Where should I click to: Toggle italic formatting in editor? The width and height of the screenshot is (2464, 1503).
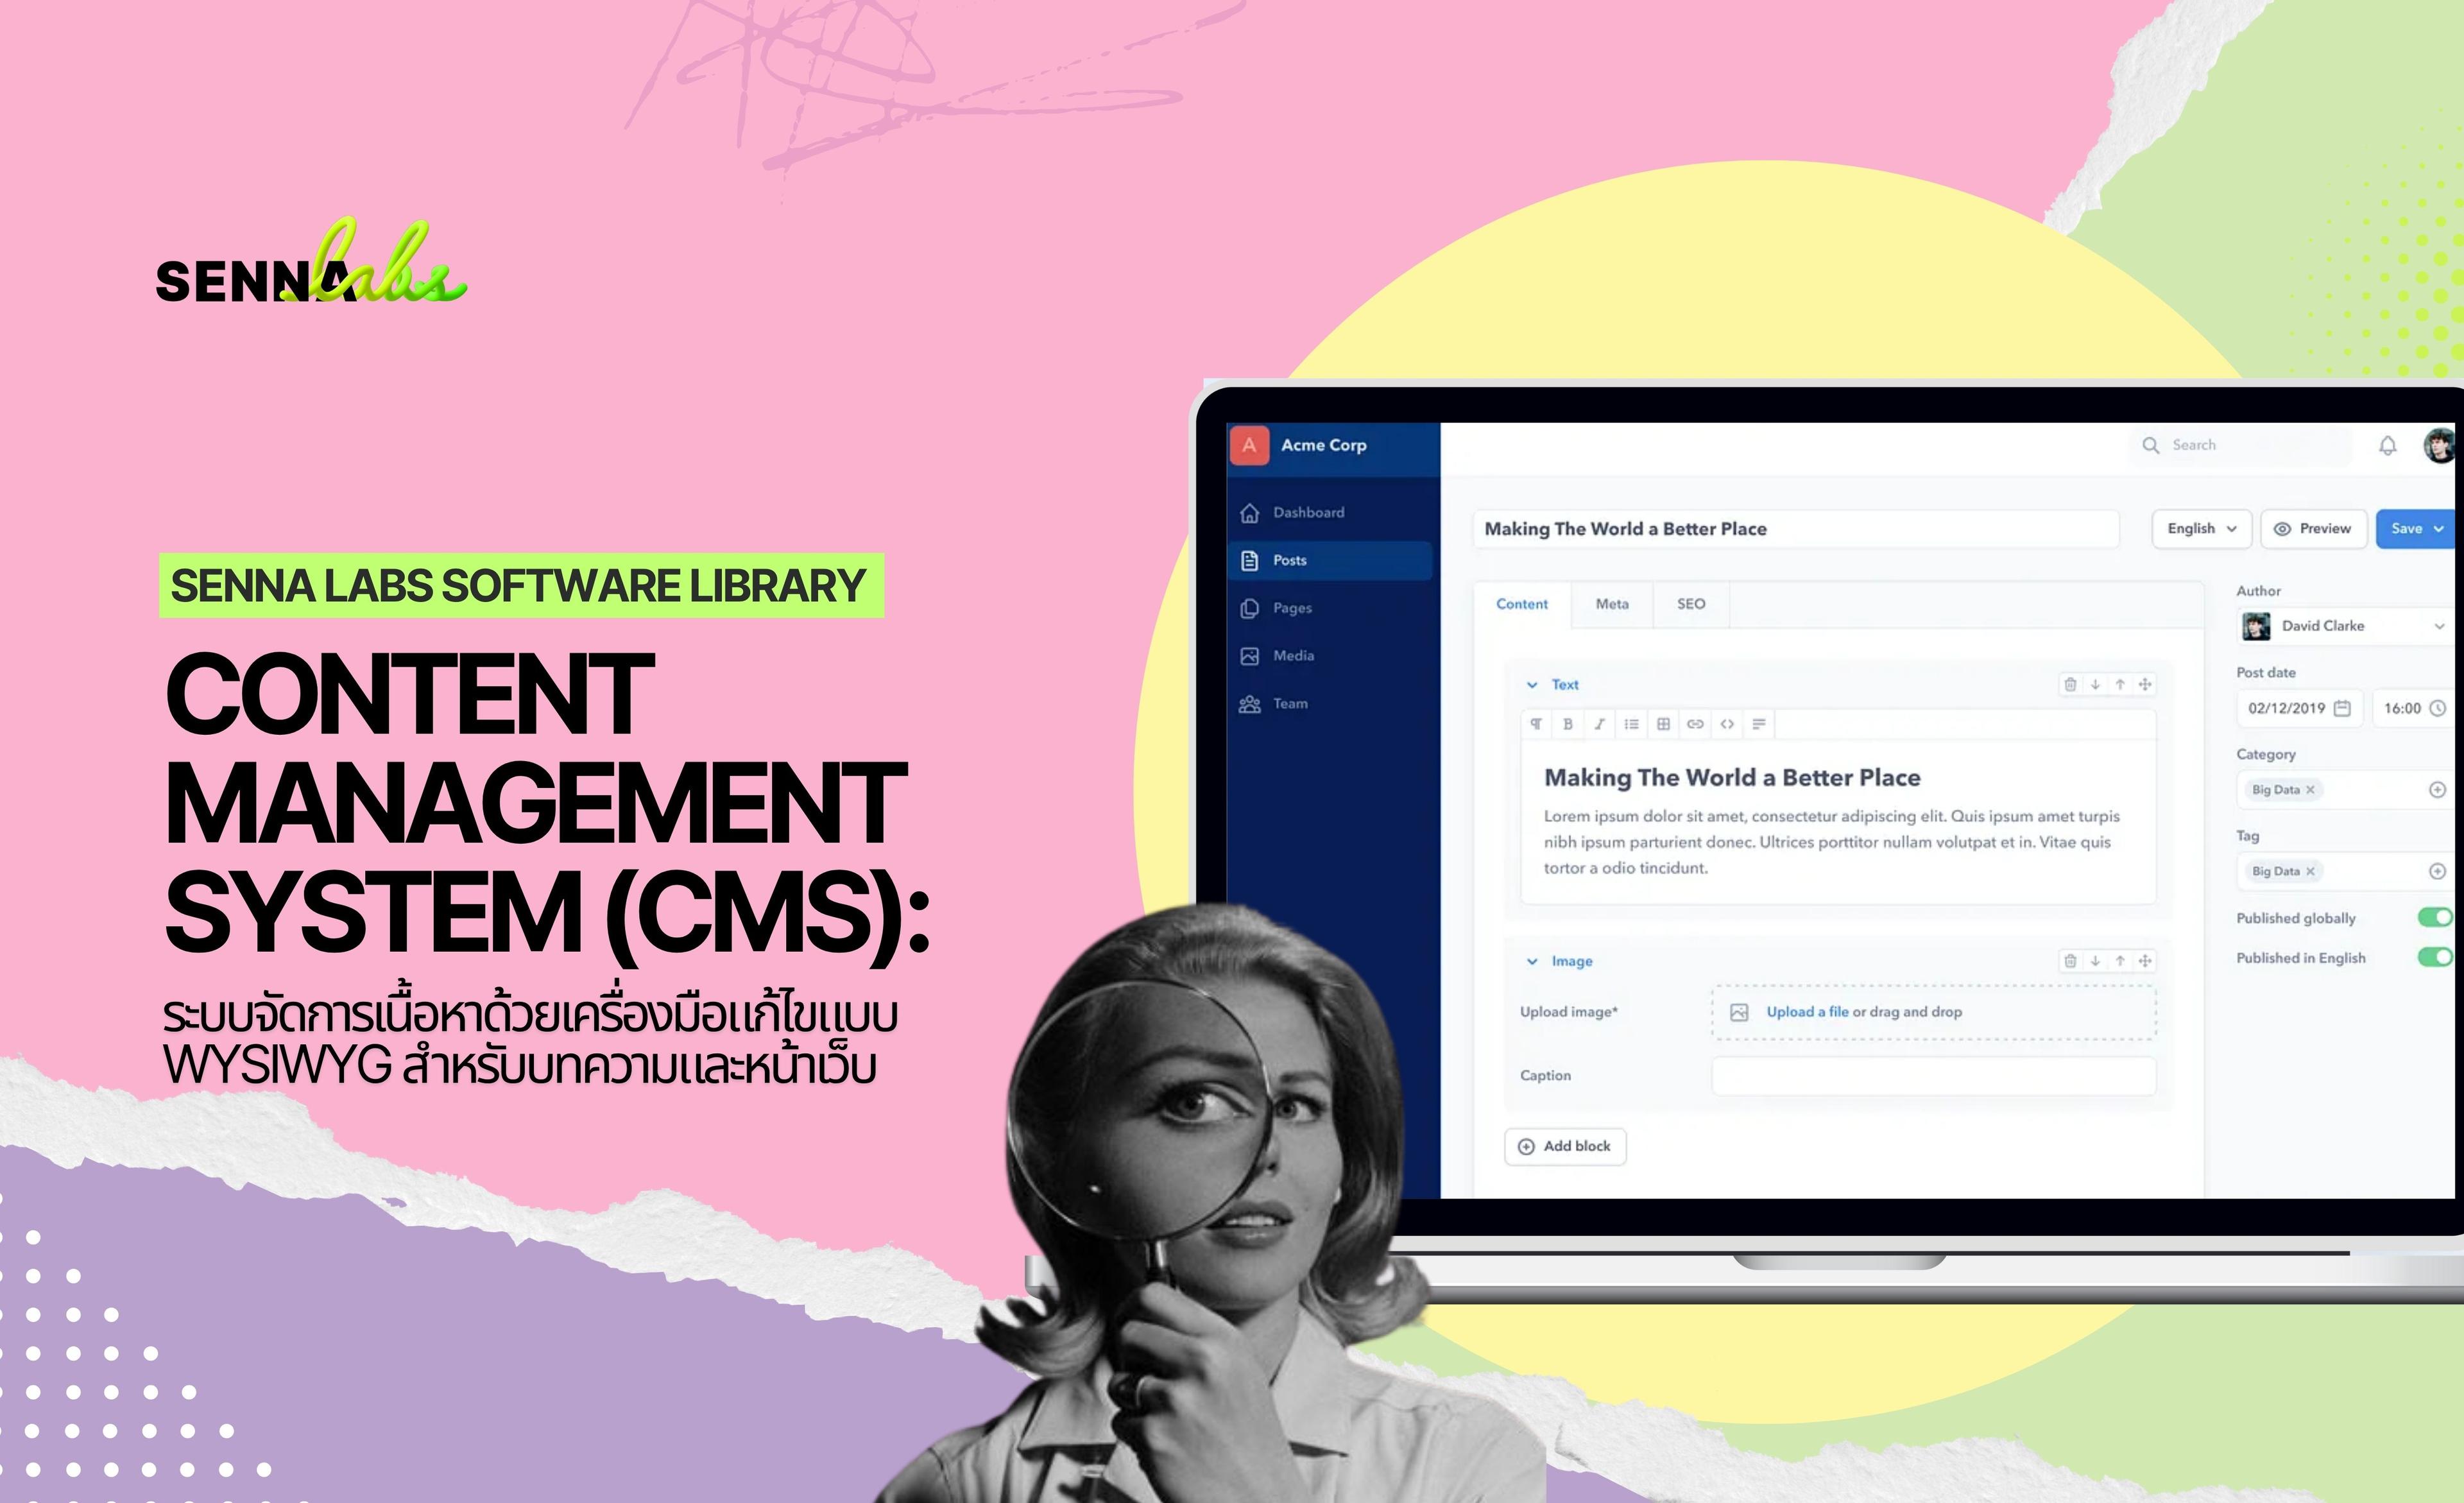(x=1600, y=724)
